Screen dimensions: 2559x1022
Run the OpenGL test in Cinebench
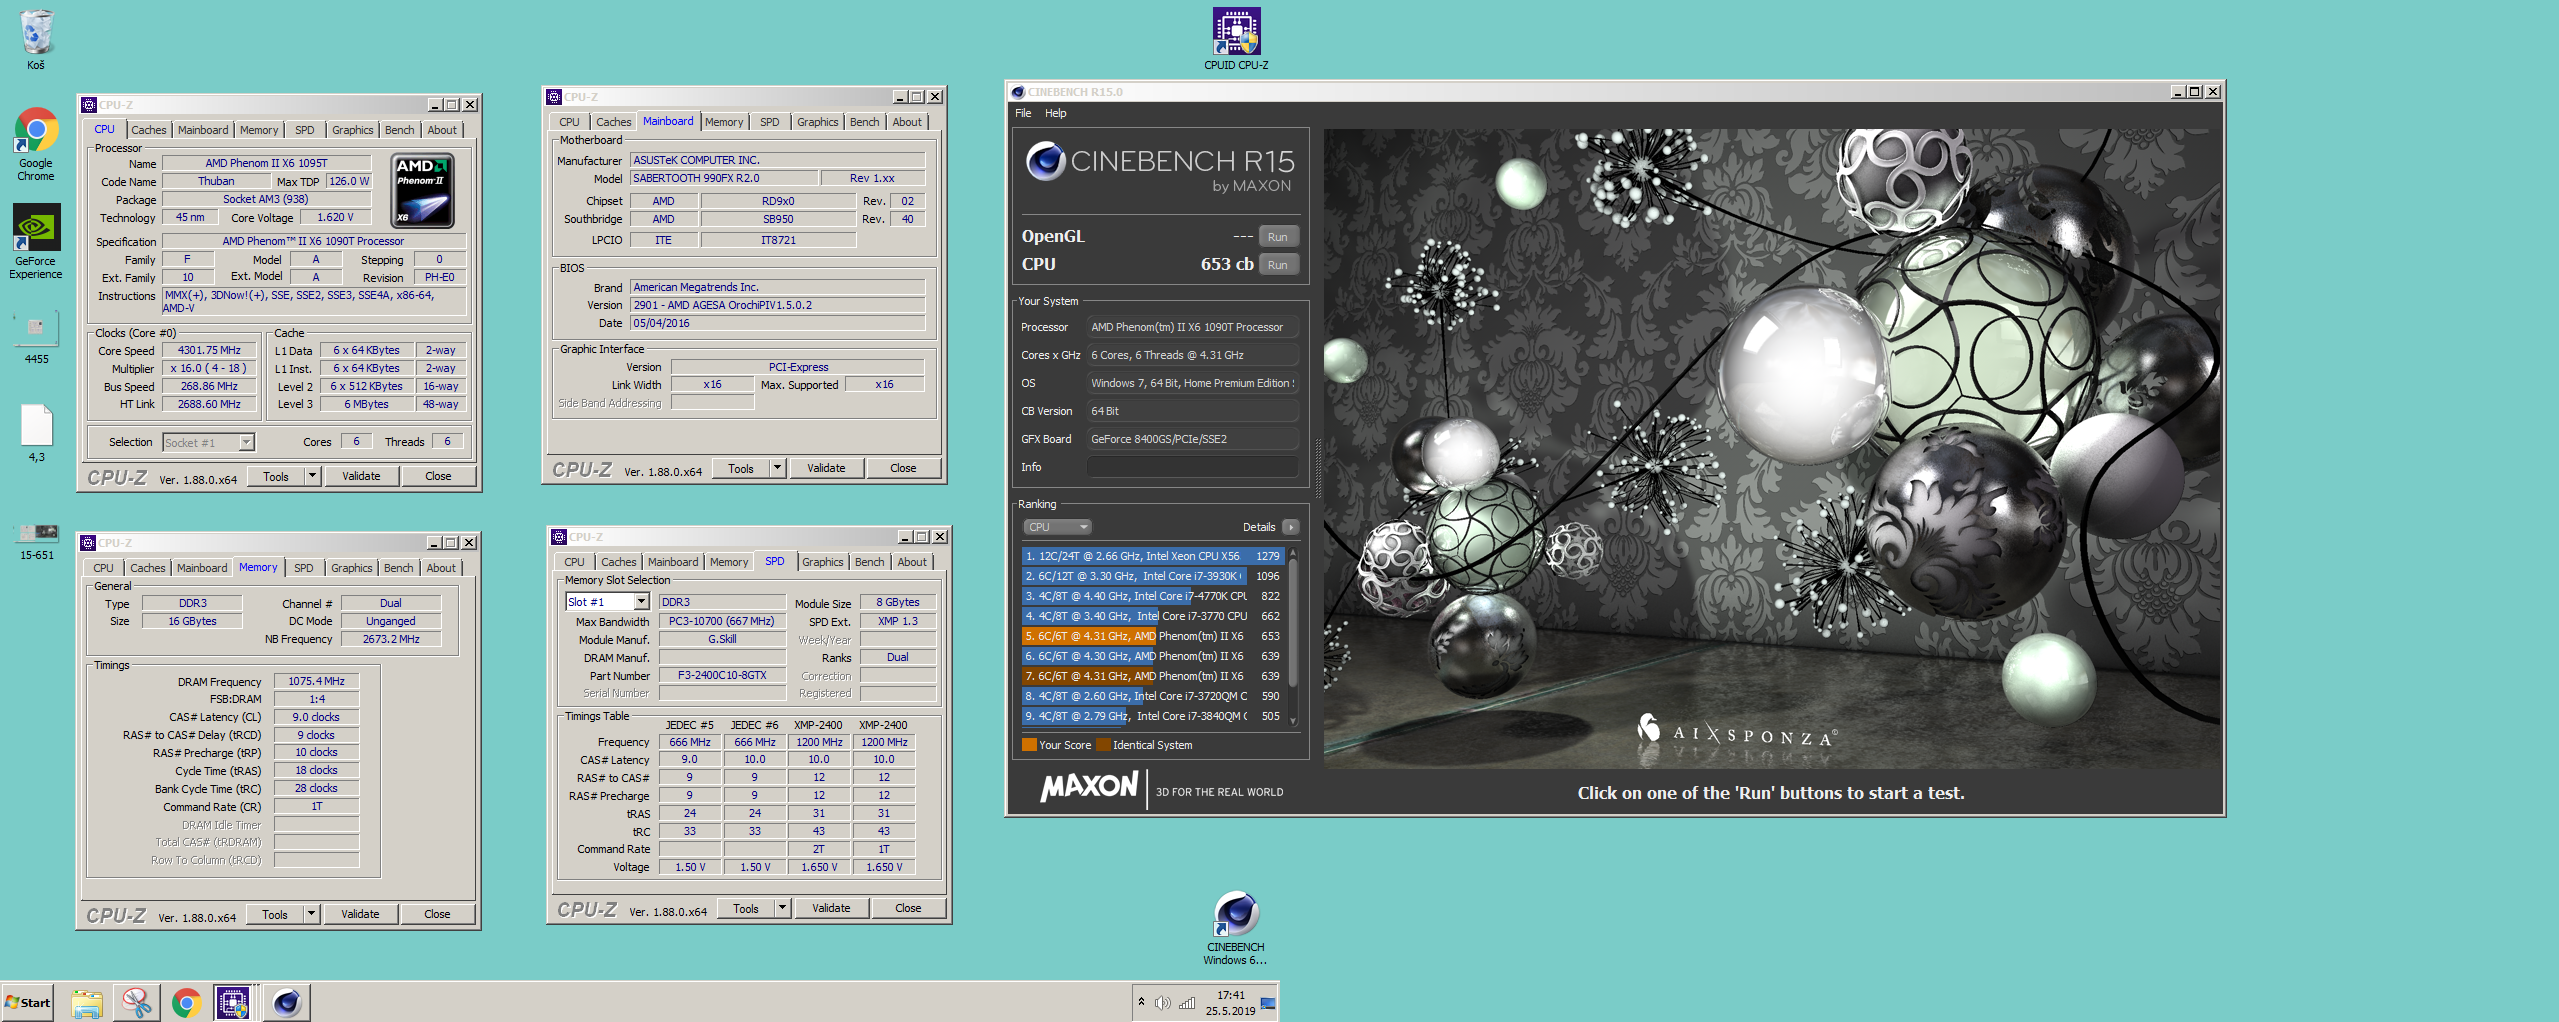1277,237
